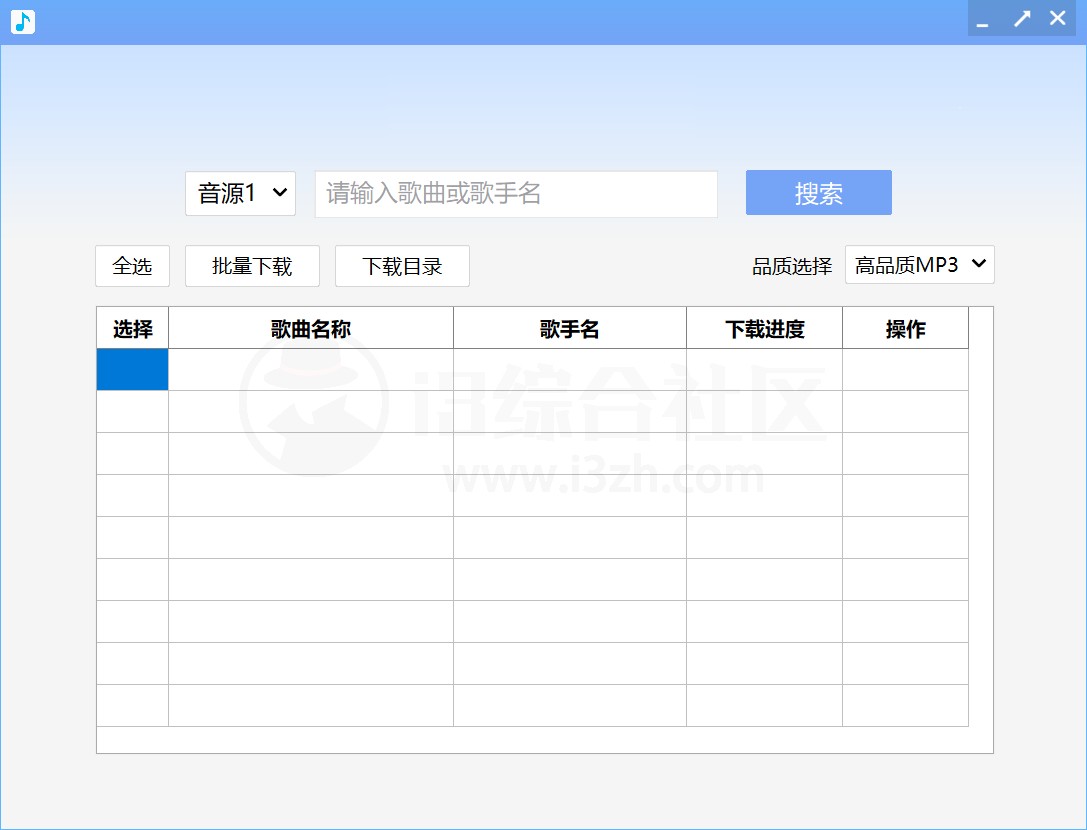This screenshot has height=830, width=1087.
Task: Sort by 歌曲名称 column header
Action: pyautogui.click(x=311, y=328)
